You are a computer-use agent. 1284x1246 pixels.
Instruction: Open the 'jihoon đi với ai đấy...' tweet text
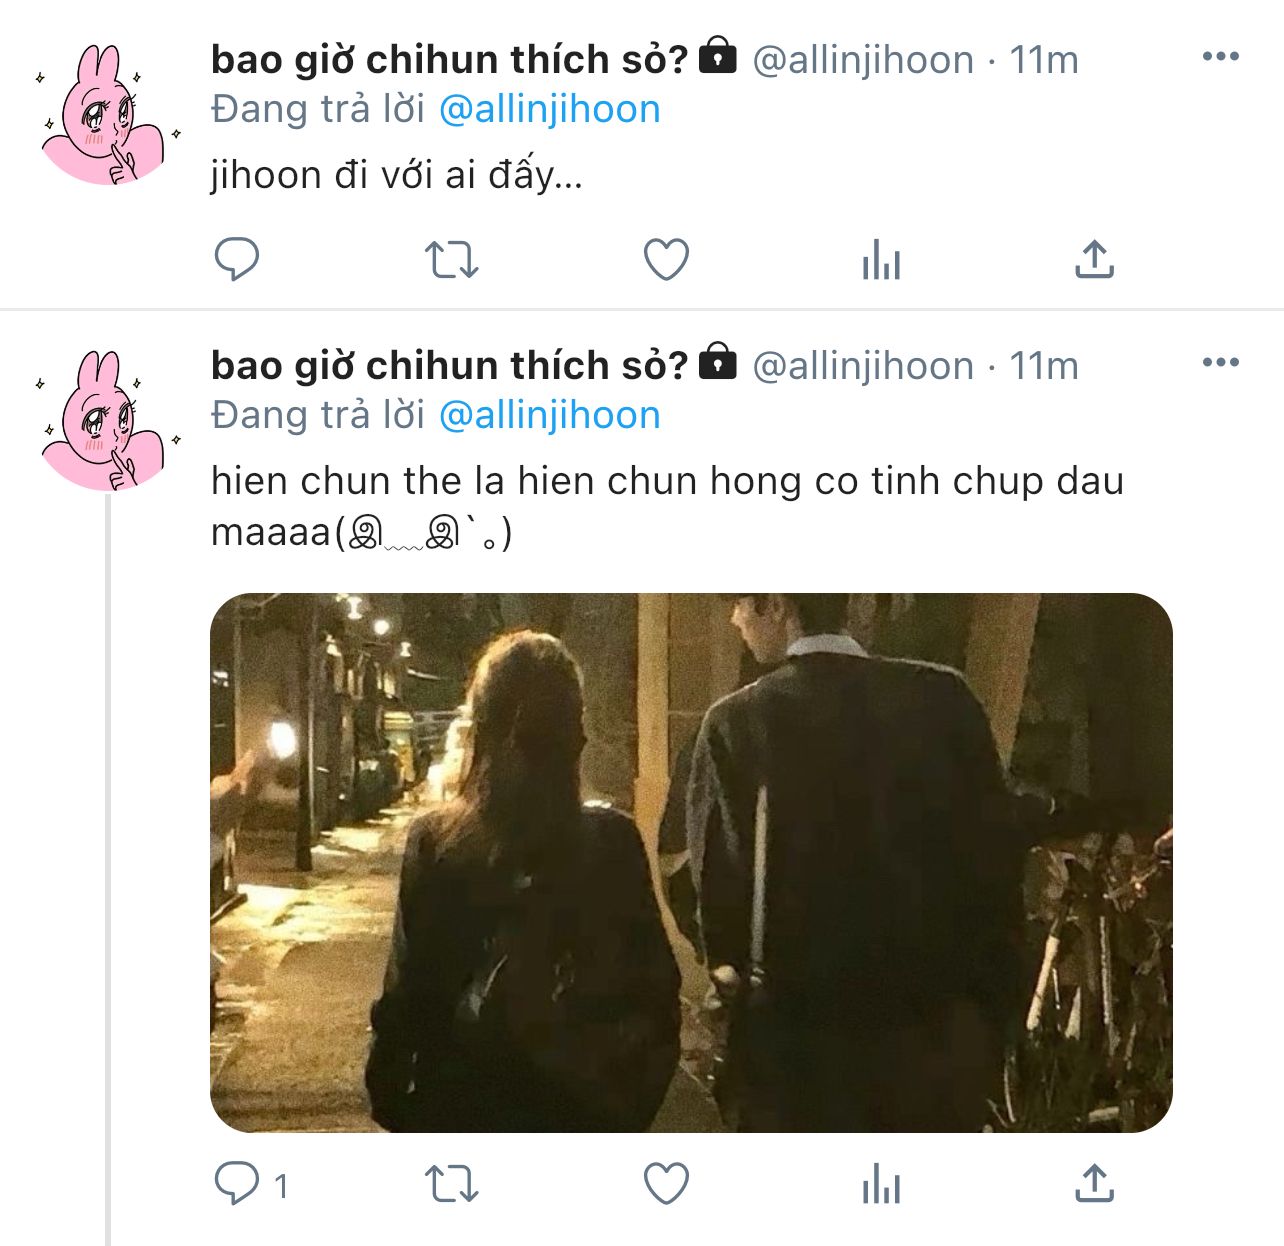pyautogui.click(x=396, y=176)
